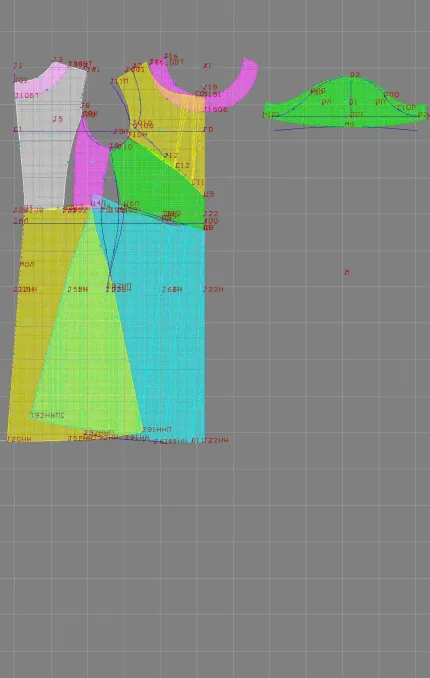
Task: Select point J58H on the skirt hip line
Action: [x=77, y=289]
